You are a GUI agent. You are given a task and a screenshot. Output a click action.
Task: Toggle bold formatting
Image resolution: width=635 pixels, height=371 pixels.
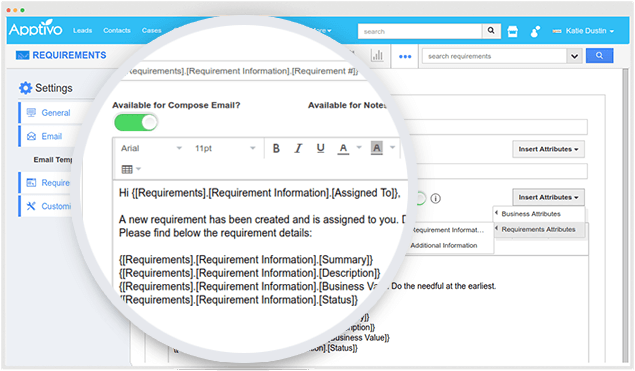click(276, 149)
